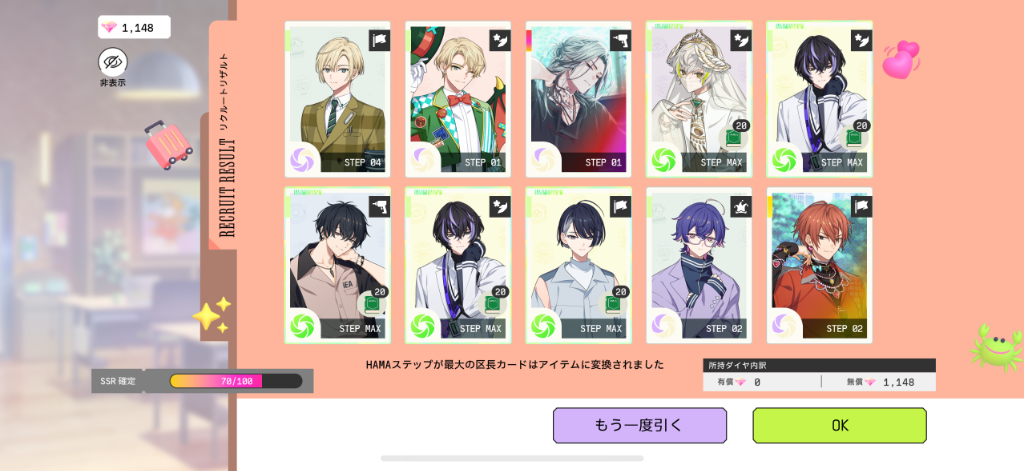Click the yellow sparkles sticker icon
The height and width of the screenshot is (471, 1024).
pos(213,316)
